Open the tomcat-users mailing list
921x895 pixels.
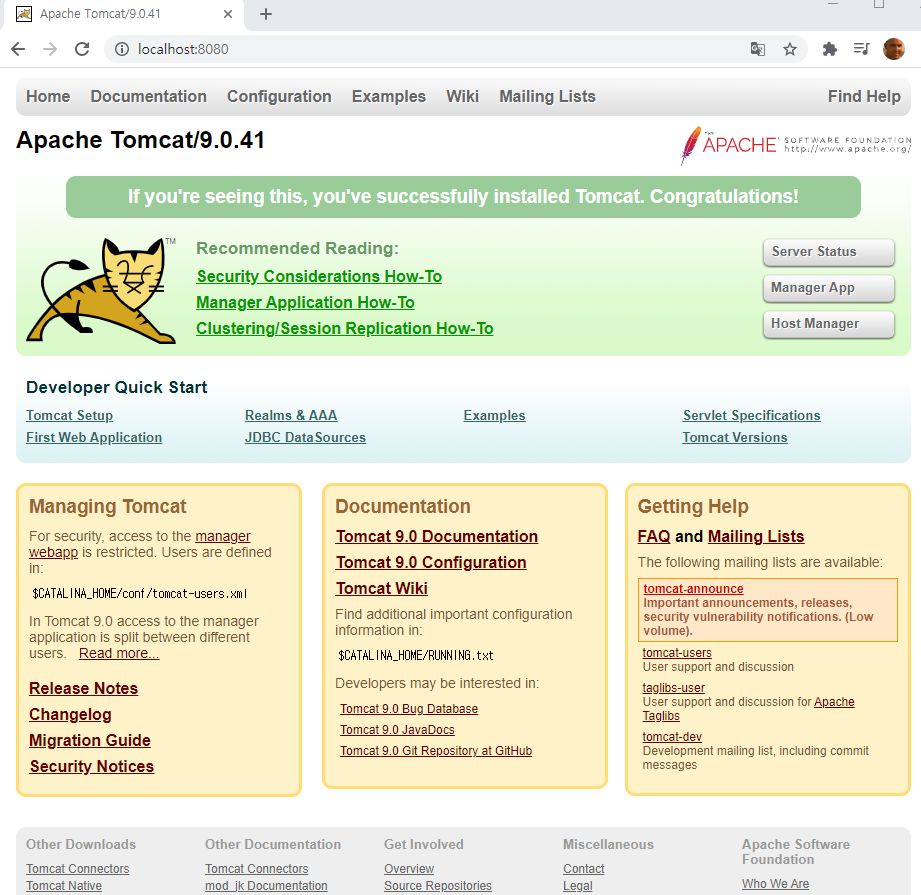677,653
